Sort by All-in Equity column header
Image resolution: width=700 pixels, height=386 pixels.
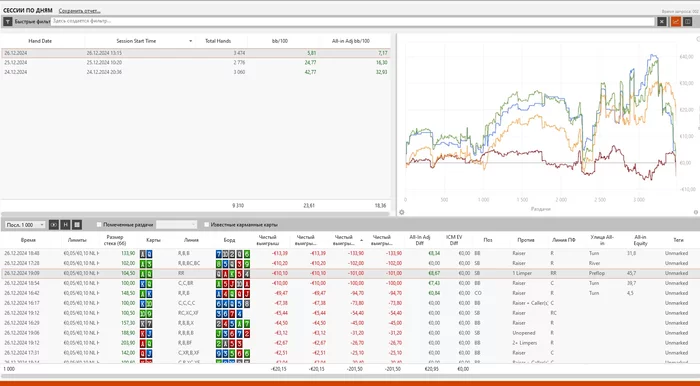coord(640,240)
